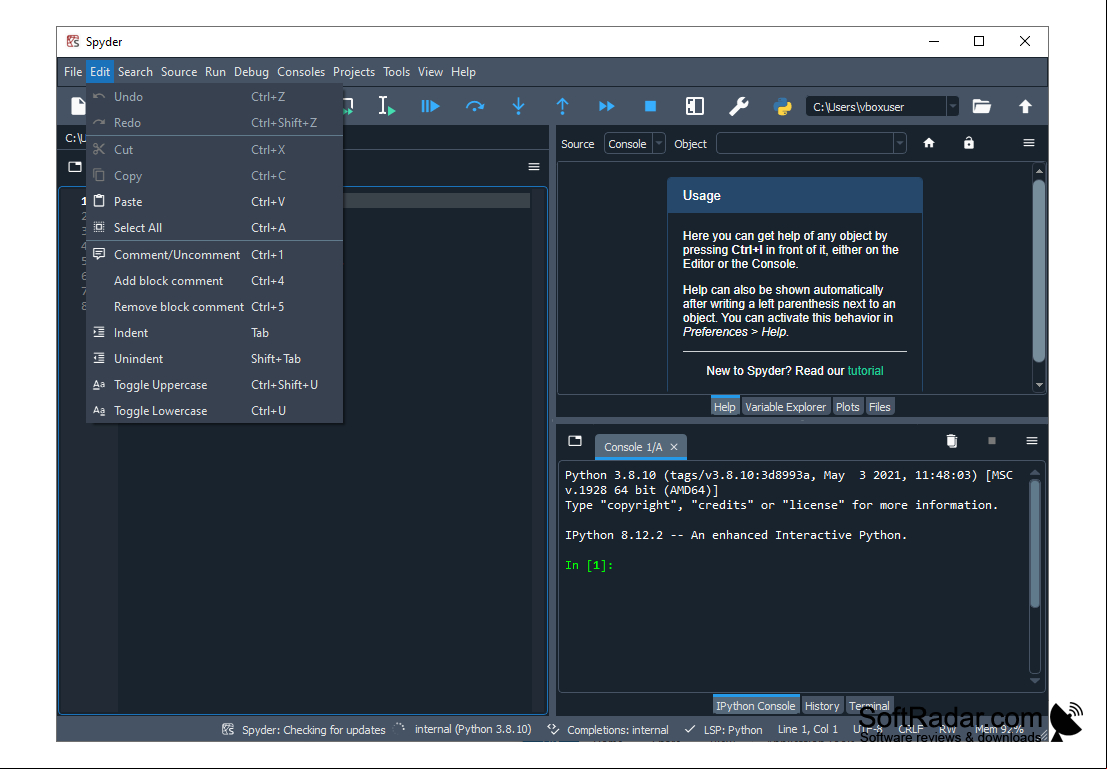
Task: Switch to History tab
Action: click(x=822, y=706)
